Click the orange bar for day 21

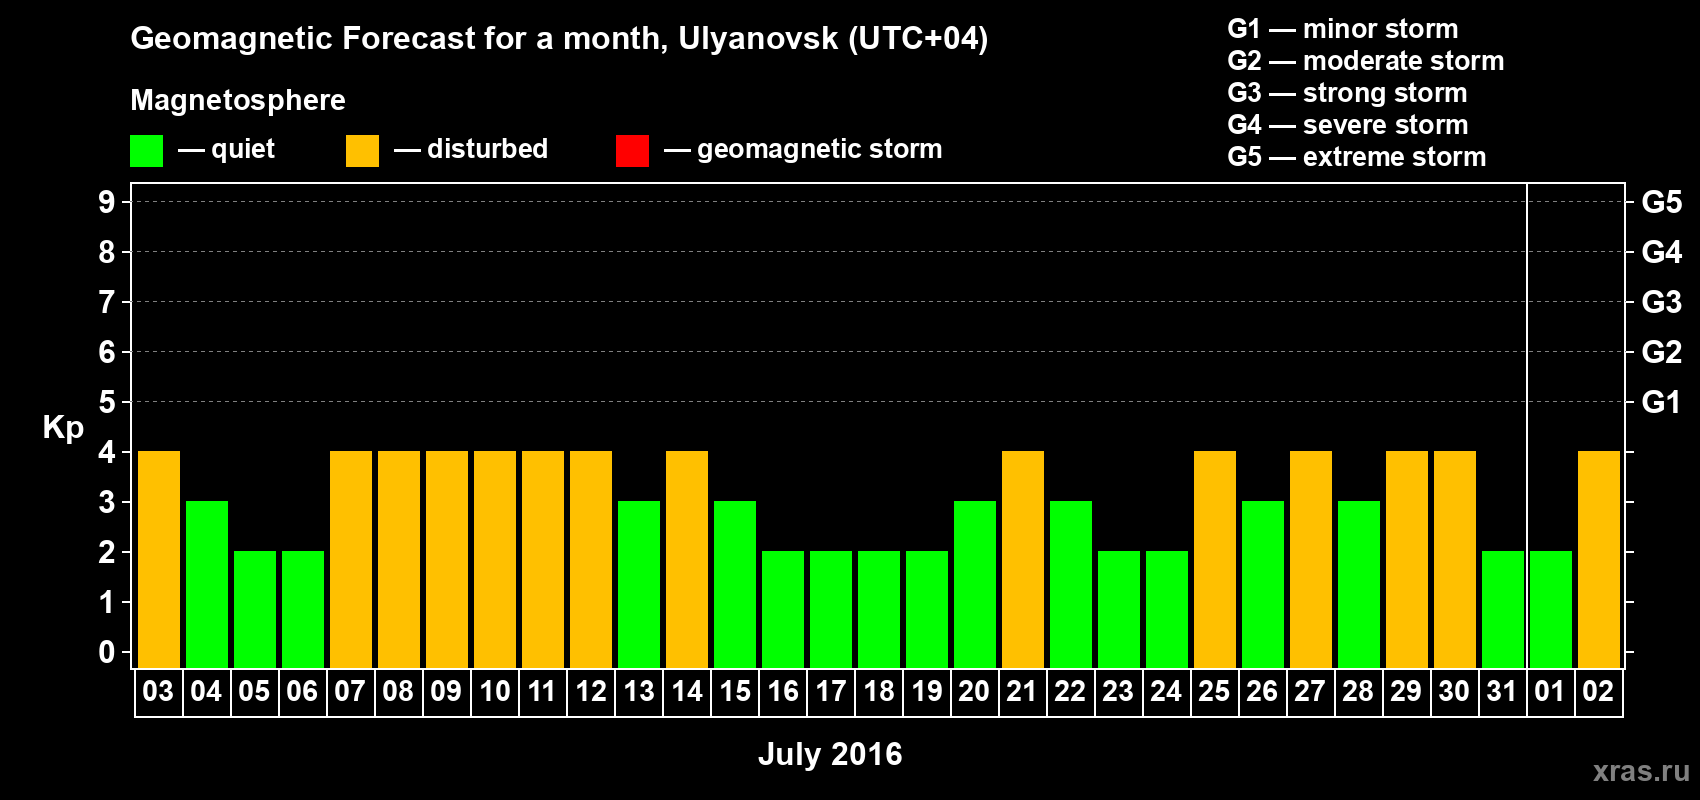coord(1023,560)
